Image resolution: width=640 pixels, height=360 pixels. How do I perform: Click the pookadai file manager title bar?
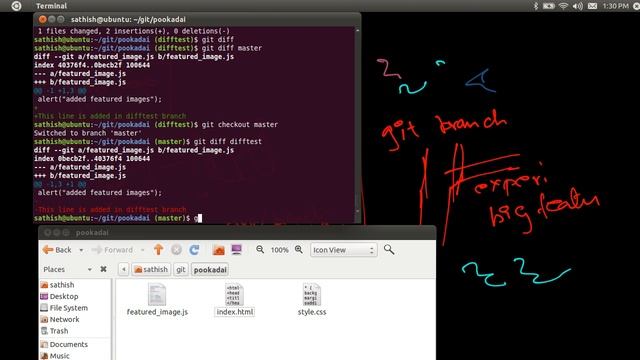point(237,232)
